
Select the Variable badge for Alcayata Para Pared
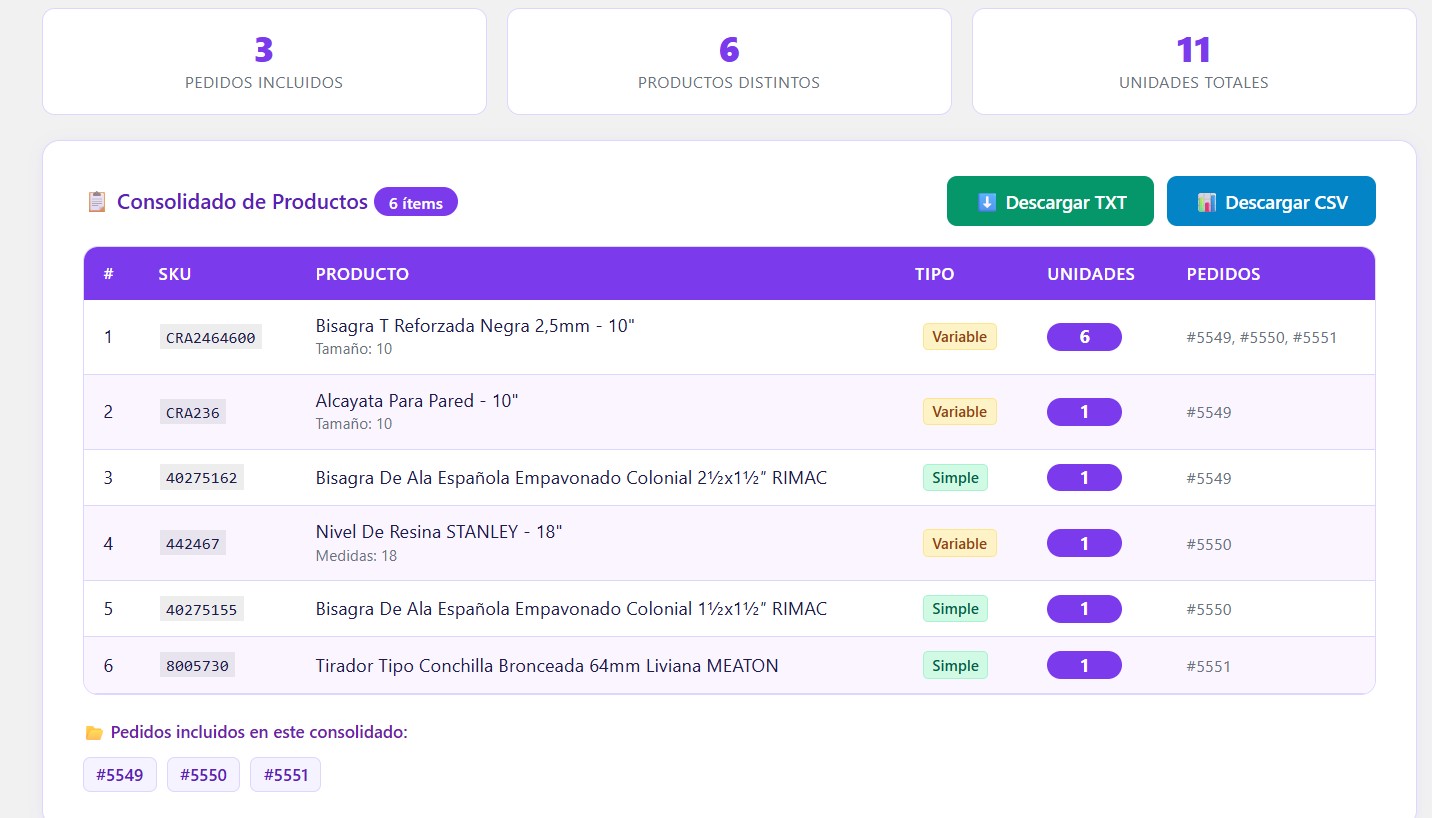[959, 411]
